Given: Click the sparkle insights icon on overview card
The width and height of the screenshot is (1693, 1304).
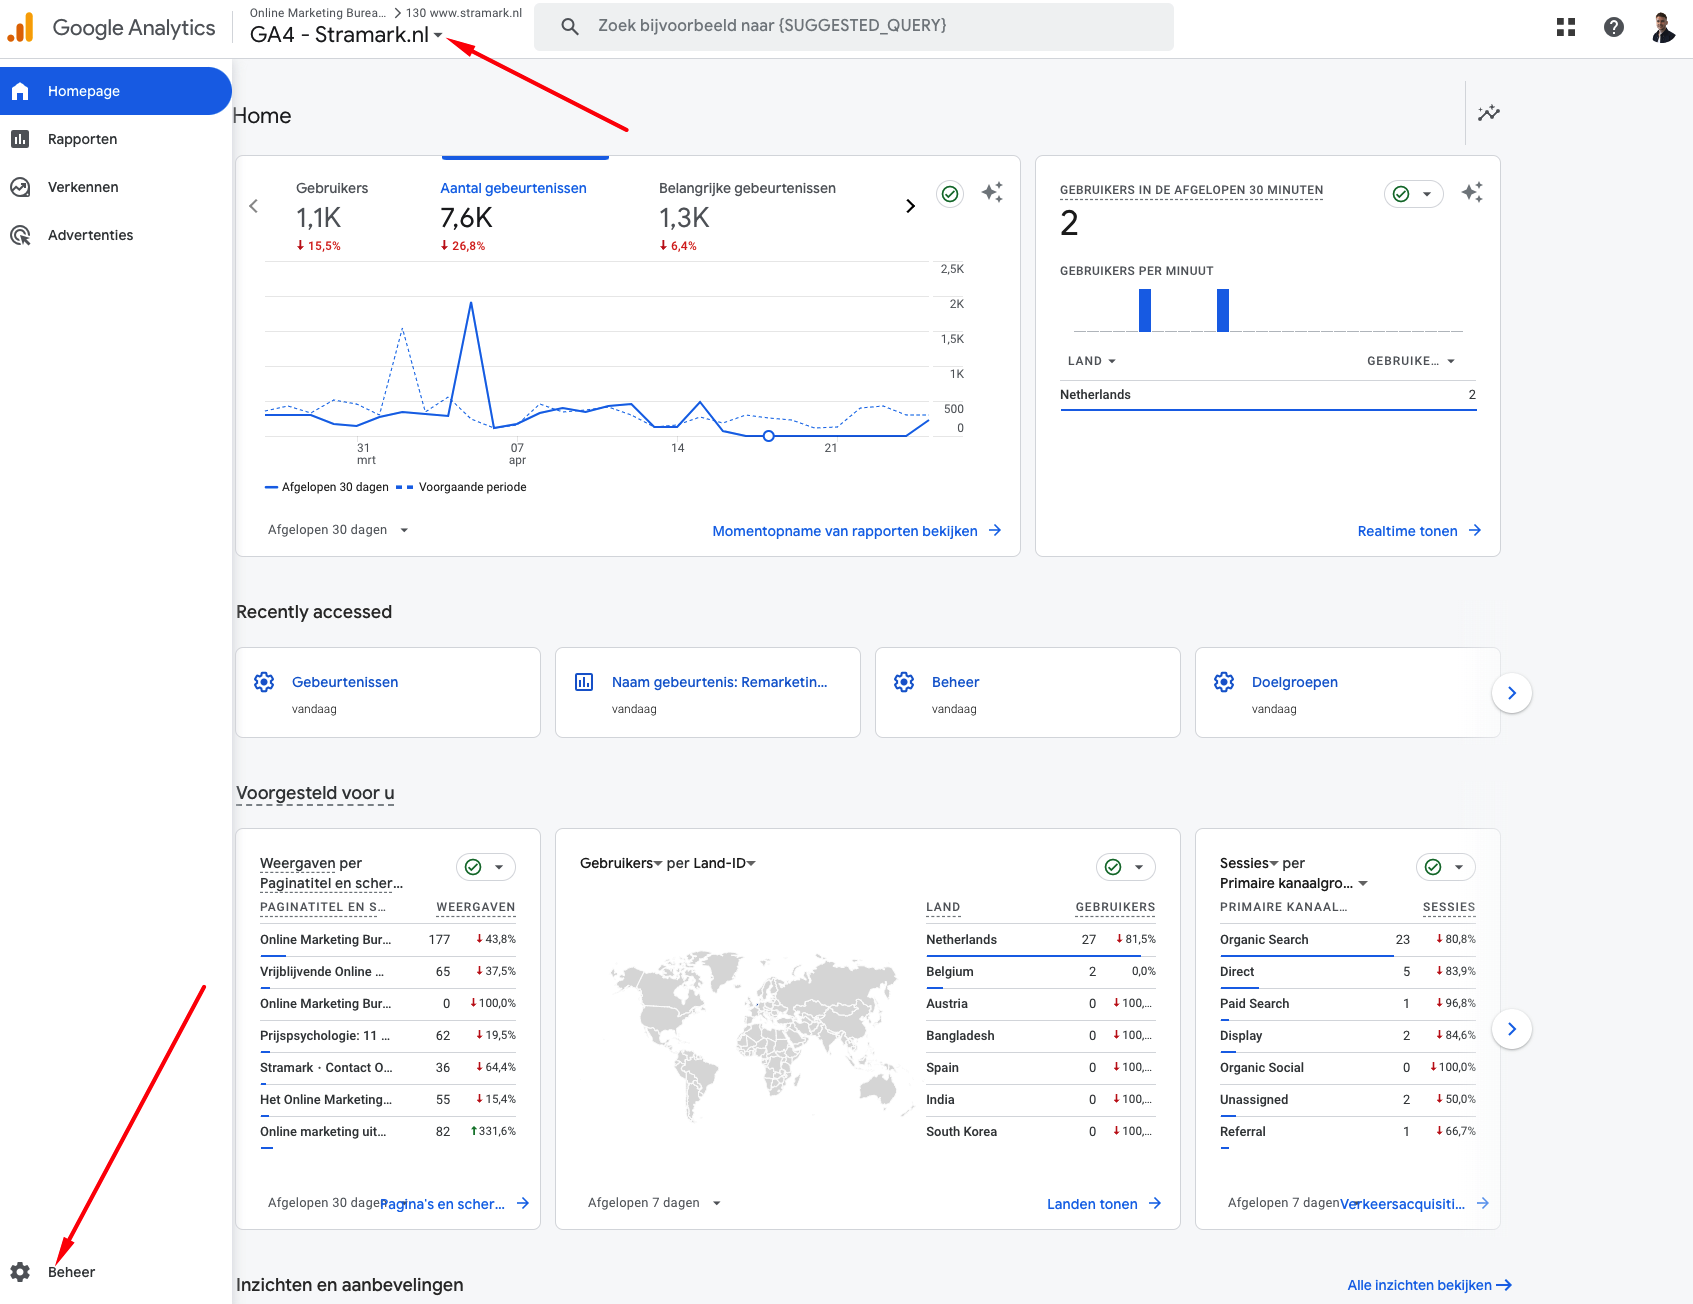Looking at the screenshot, I should pyautogui.click(x=991, y=193).
